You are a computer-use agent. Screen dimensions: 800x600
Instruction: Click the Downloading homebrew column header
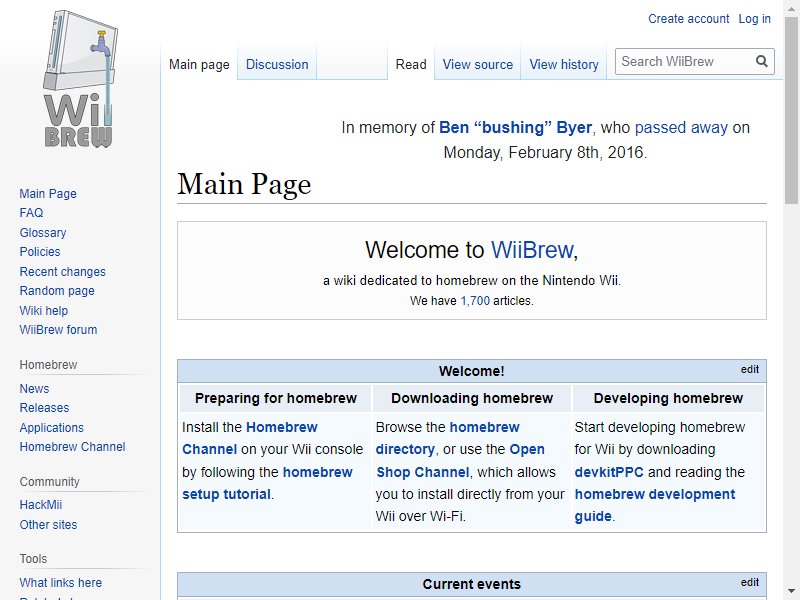point(472,398)
